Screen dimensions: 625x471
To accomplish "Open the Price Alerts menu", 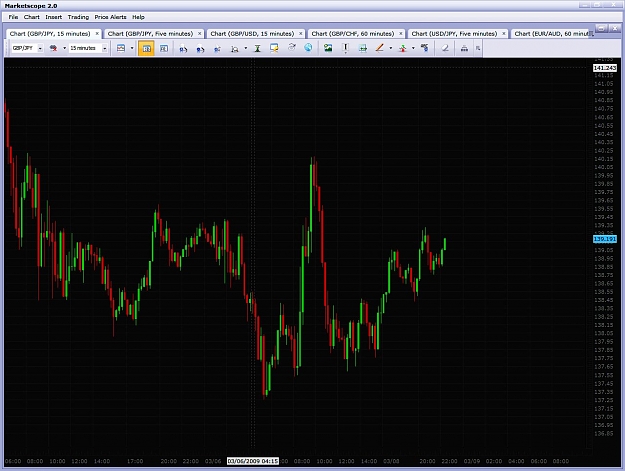I will pos(110,17).
